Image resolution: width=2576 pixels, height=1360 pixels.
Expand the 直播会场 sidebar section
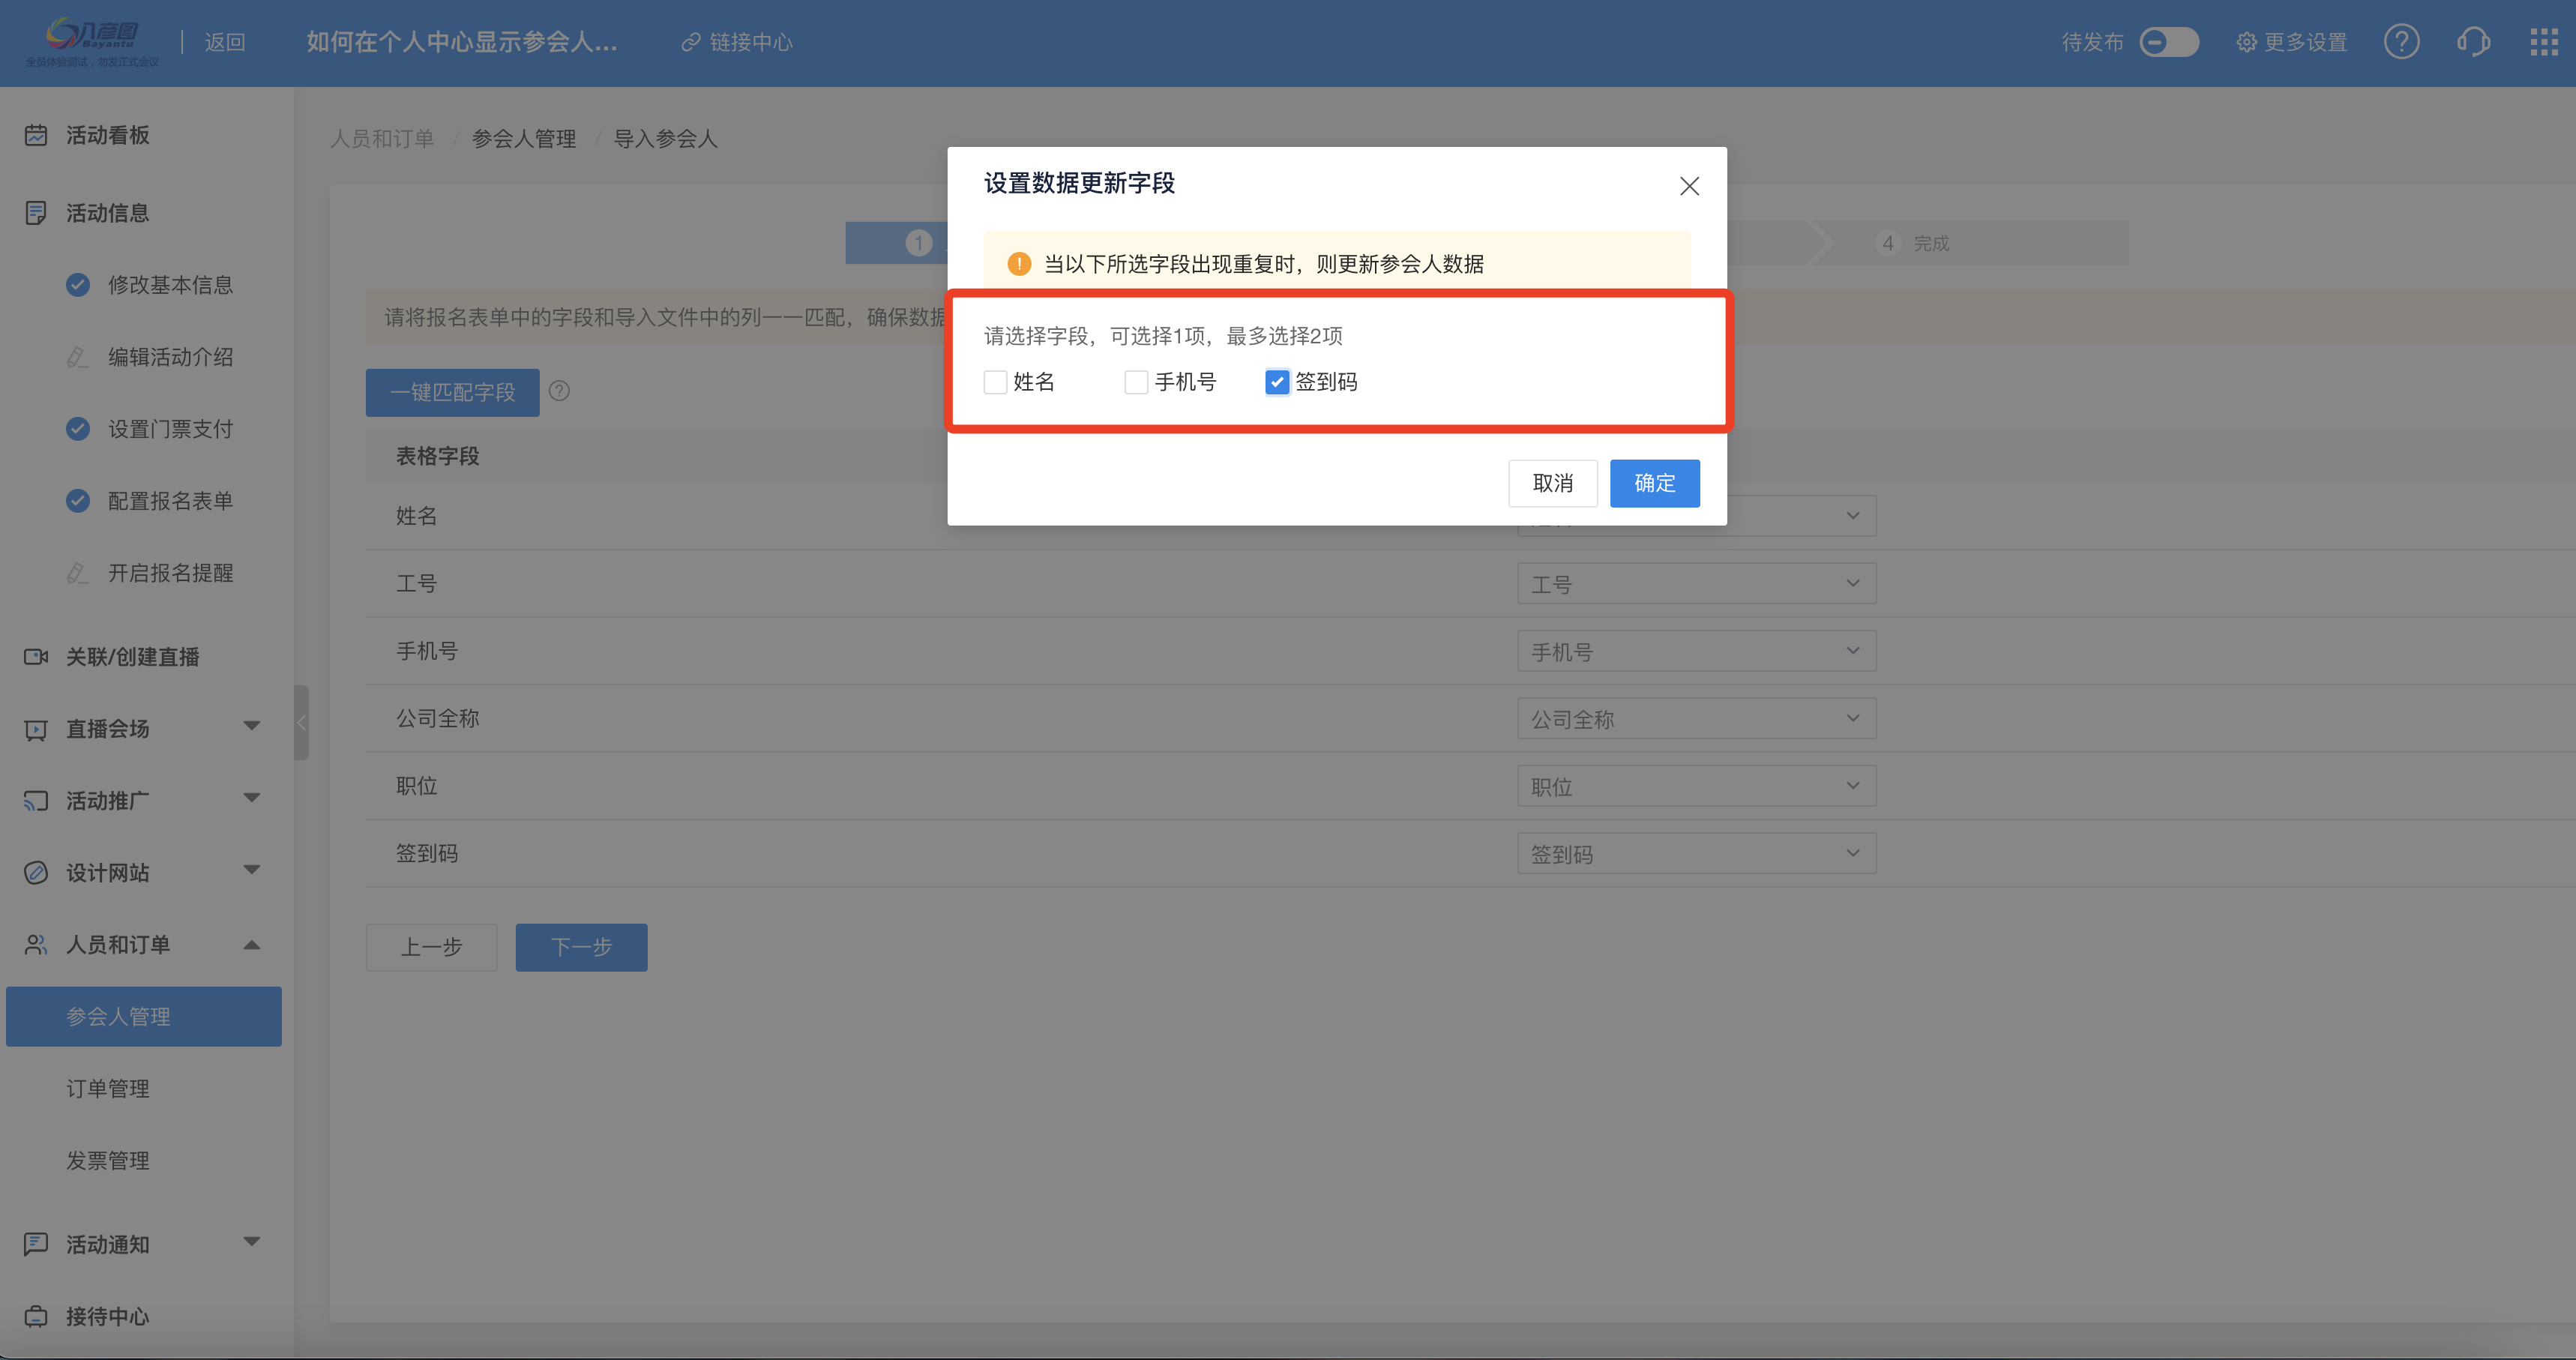252,727
